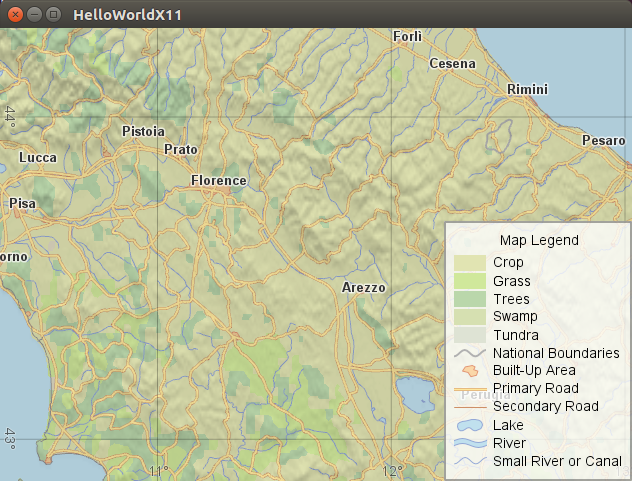Click the Secondary Road line symbol
The image size is (632, 481).
(x=469, y=407)
